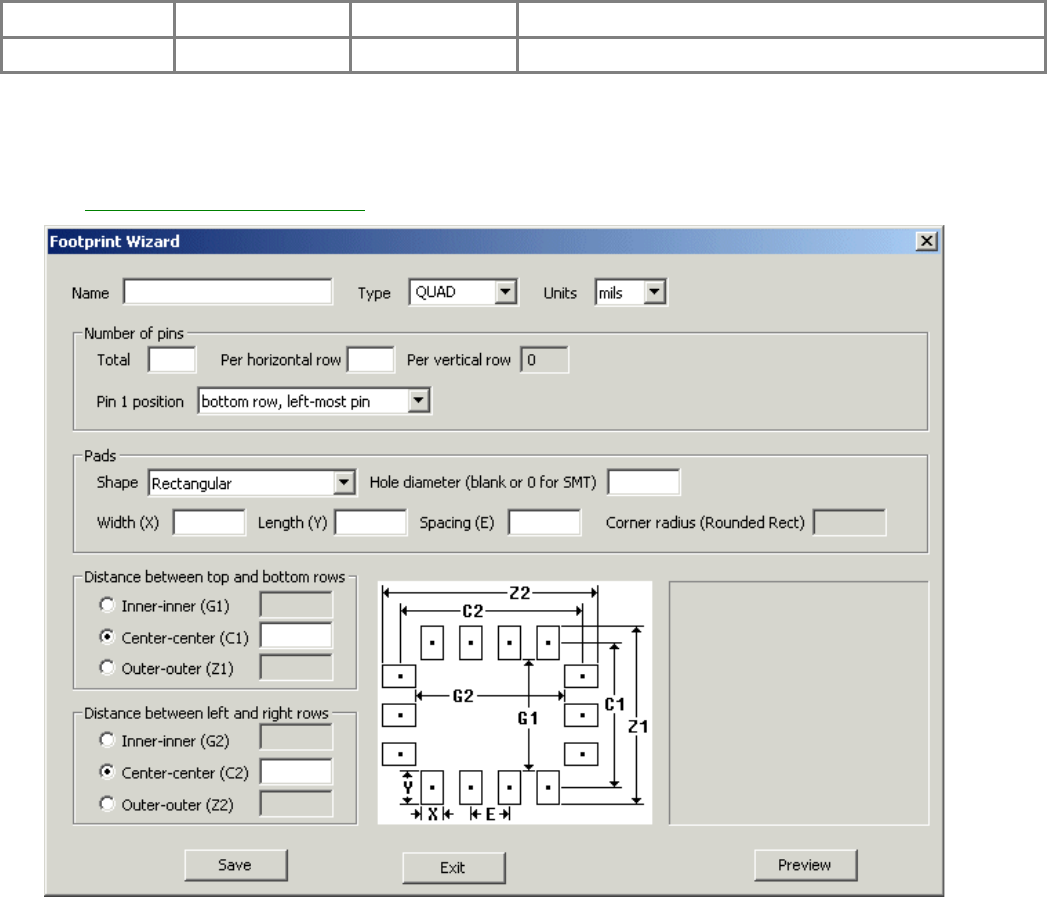Choose Center-center (C2) radio button

pos(107,773)
